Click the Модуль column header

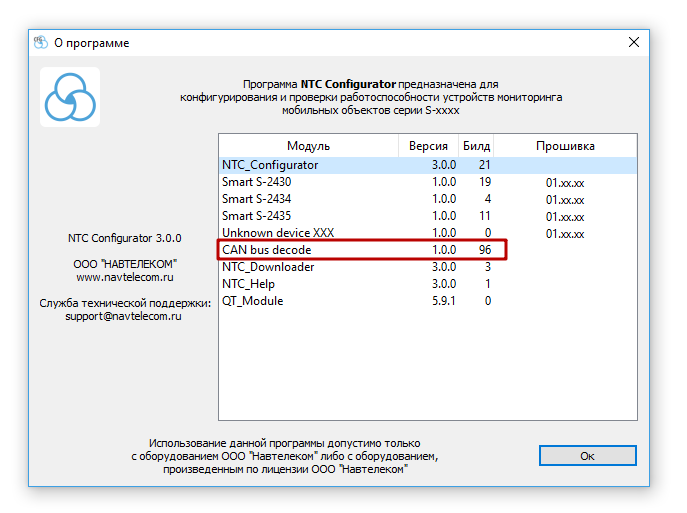[308, 146]
